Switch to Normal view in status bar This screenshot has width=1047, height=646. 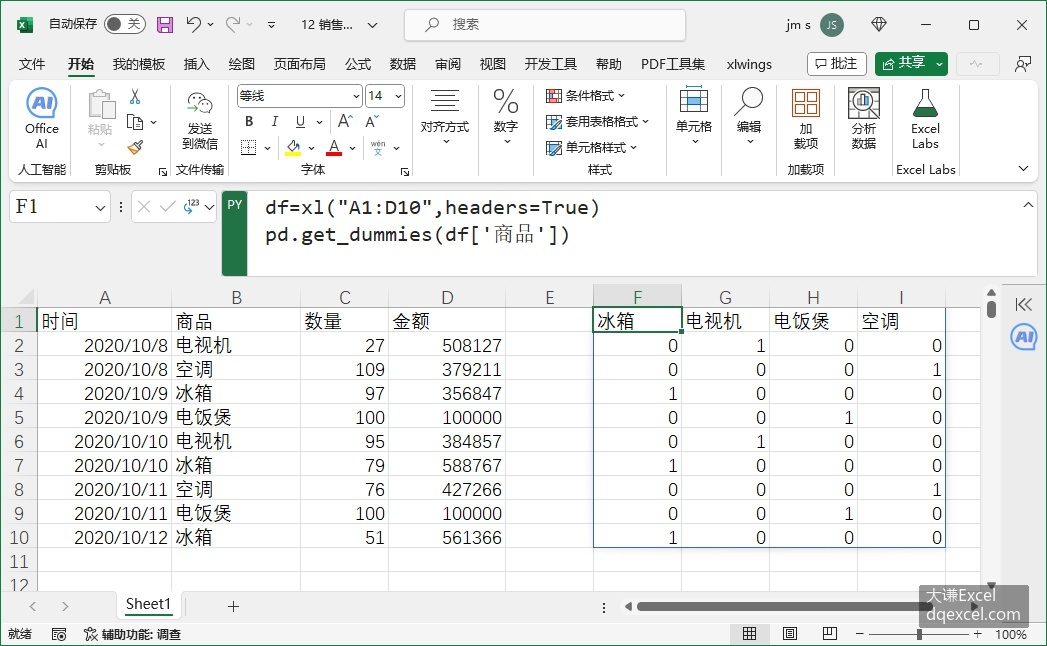coord(750,633)
